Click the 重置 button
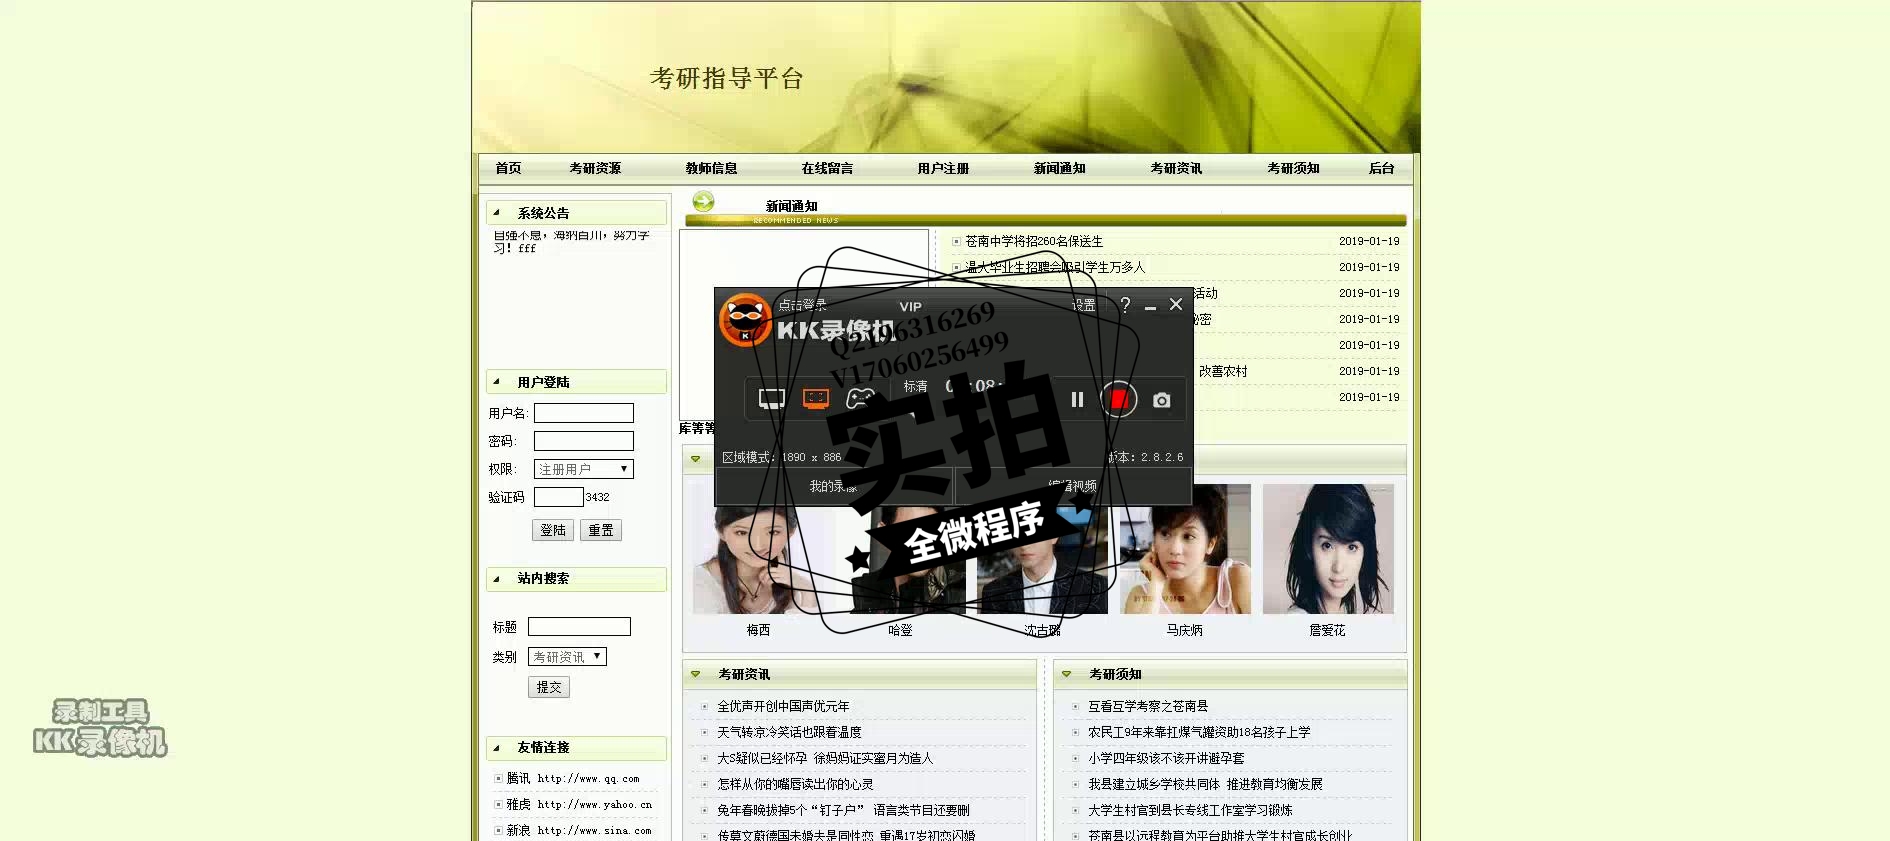The width and height of the screenshot is (1890, 841). point(601,530)
